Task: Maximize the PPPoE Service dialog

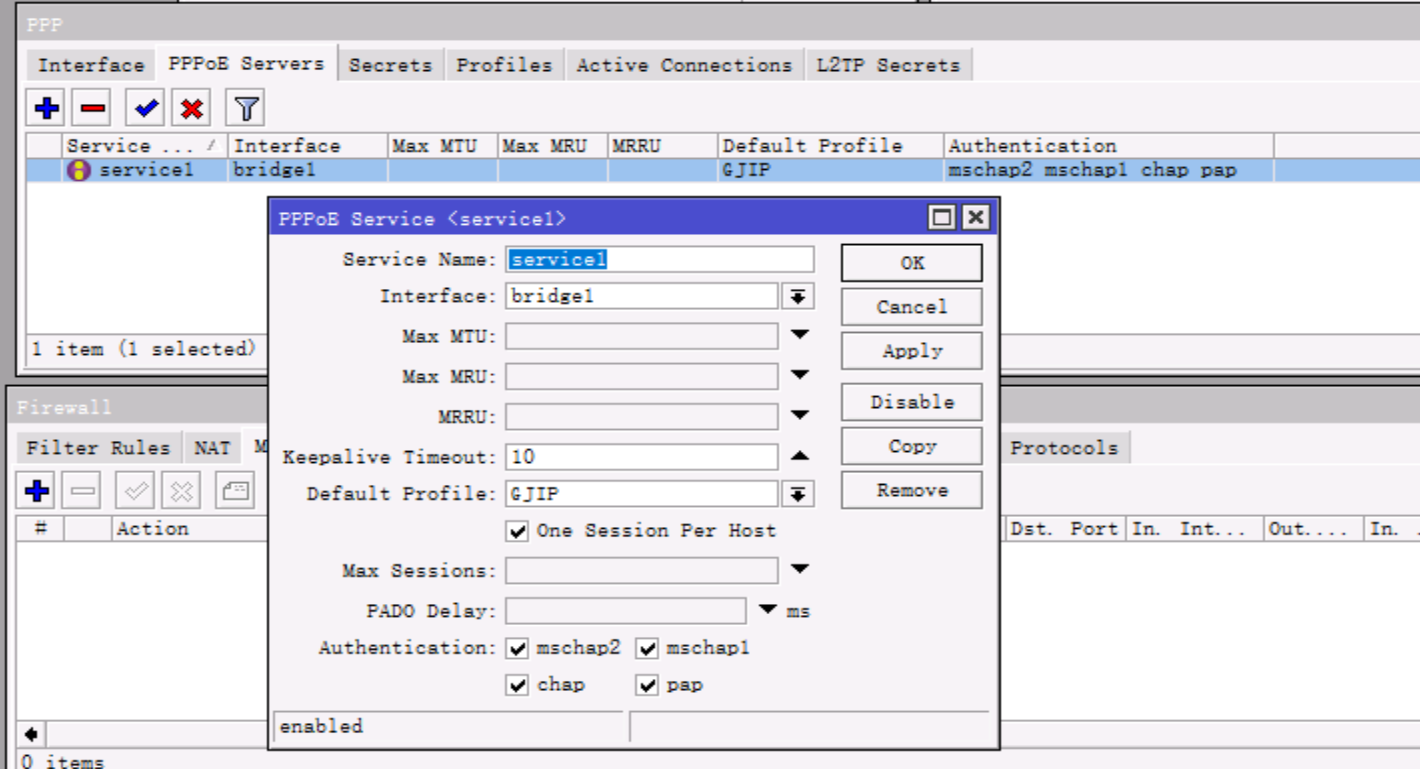Action: tap(941, 218)
